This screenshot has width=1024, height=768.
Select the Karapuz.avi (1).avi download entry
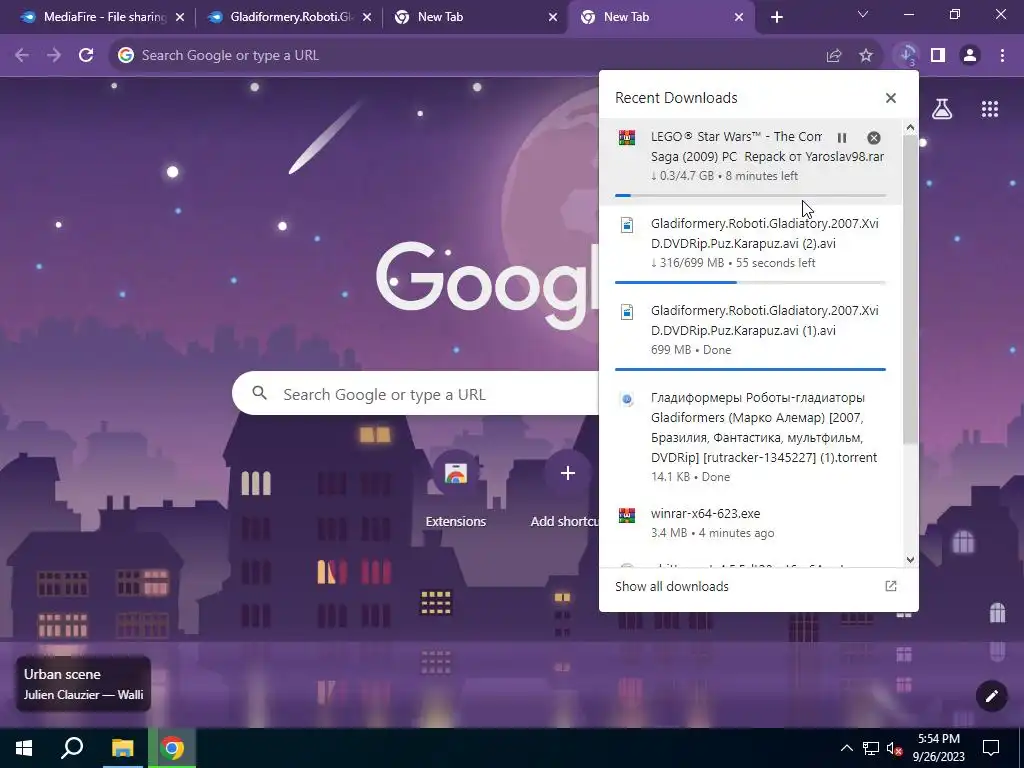click(750, 335)
